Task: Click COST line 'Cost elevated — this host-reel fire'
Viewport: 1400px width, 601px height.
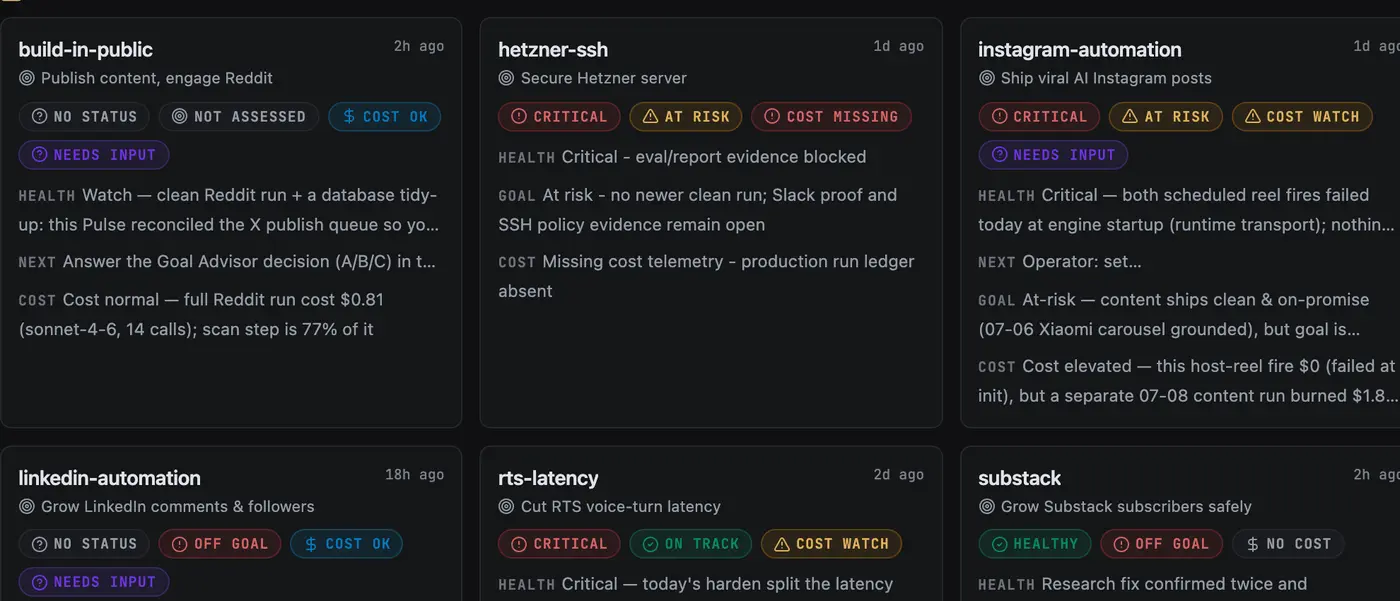Action: click(x=1188, y=381)
